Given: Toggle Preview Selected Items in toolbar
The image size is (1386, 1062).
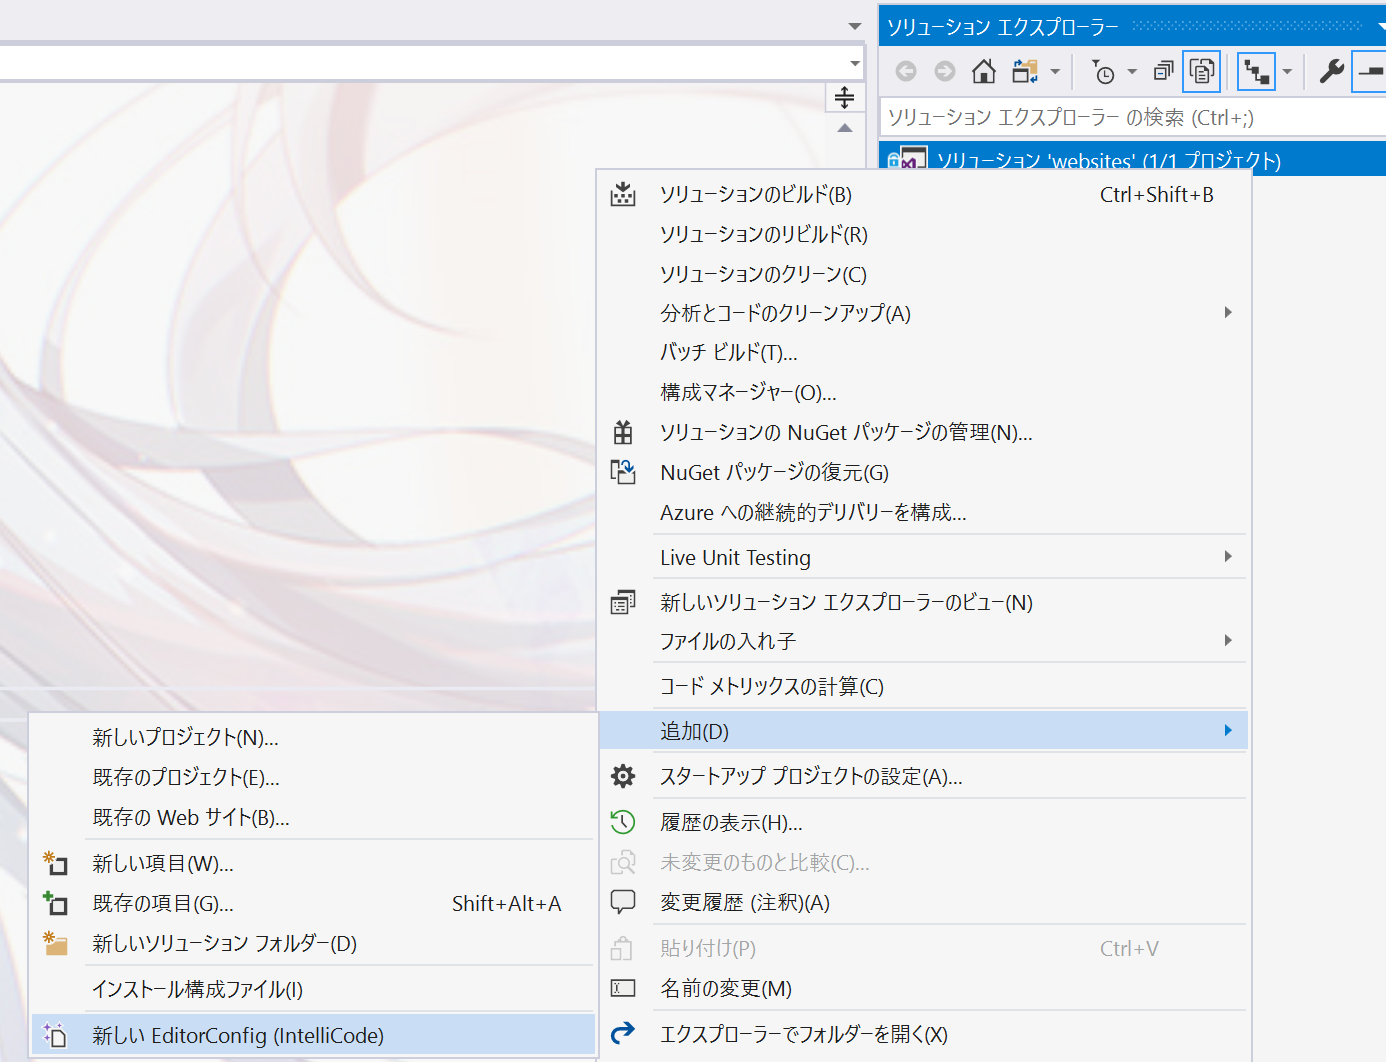Looking at the screenshot, I should [1201, 71].
